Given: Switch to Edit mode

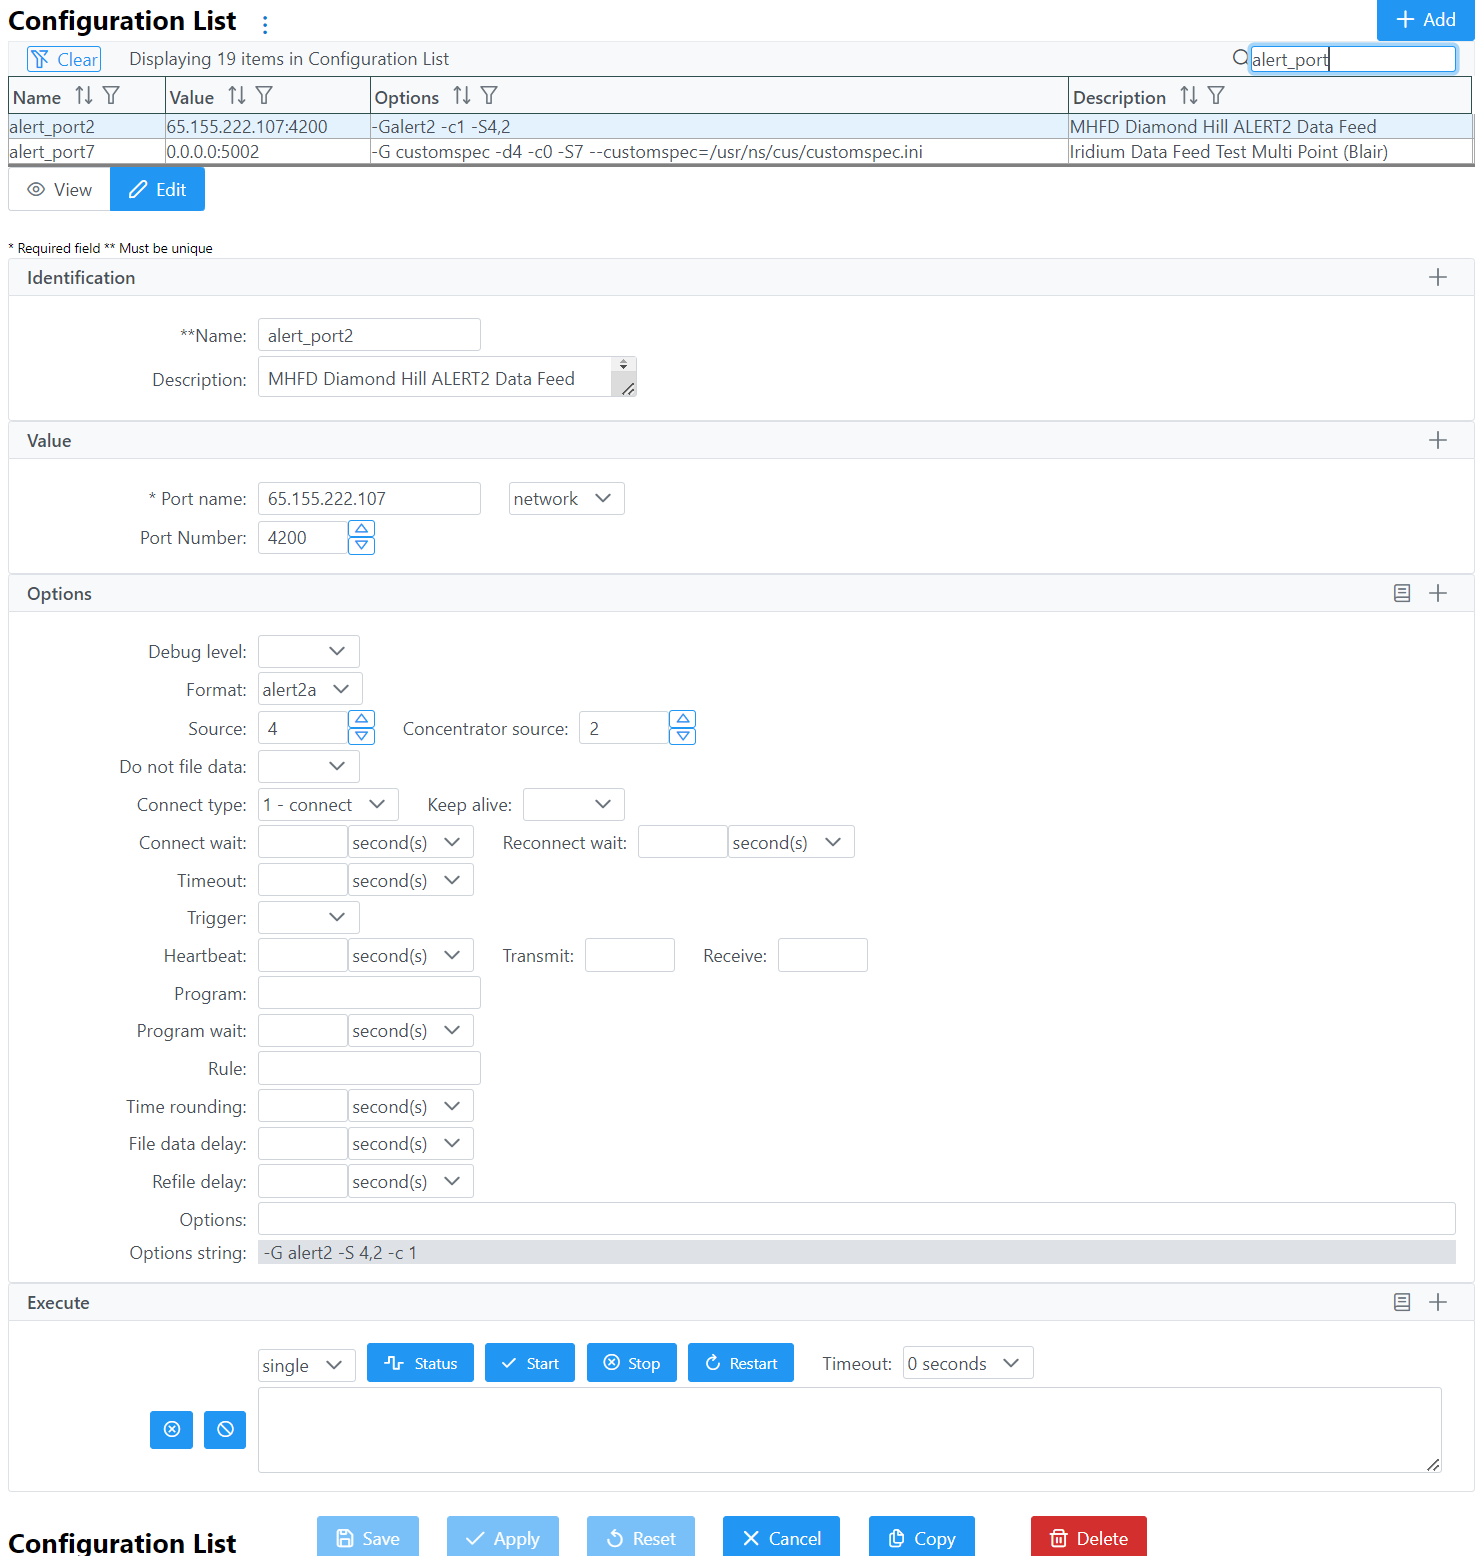Looking at the screenshot, I should click(158, 190).
